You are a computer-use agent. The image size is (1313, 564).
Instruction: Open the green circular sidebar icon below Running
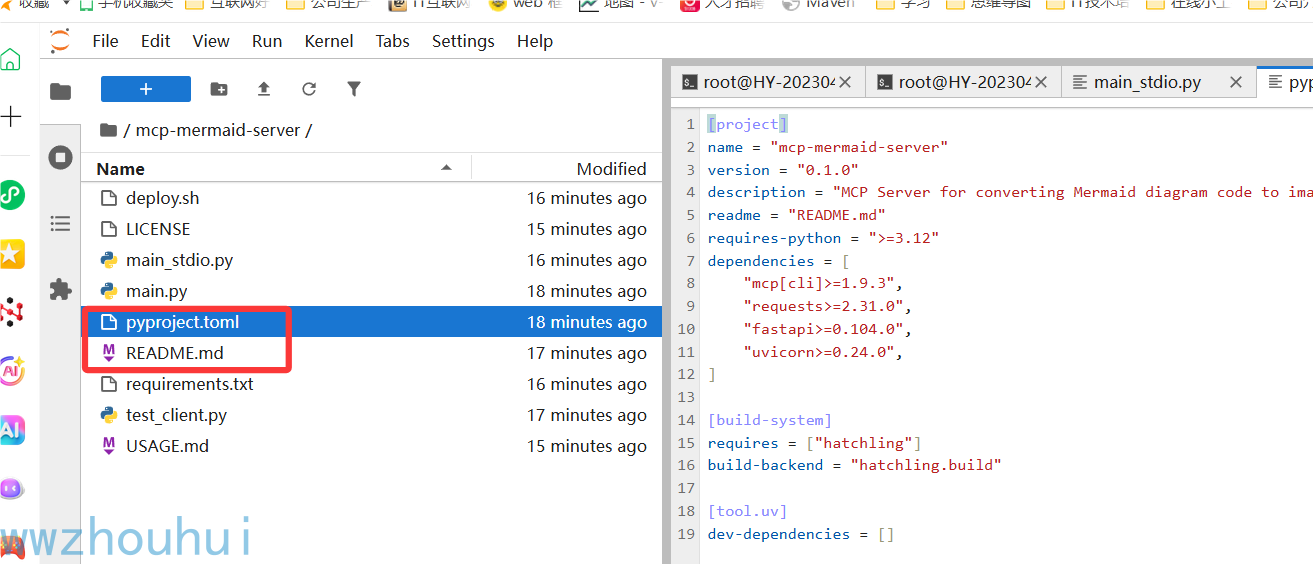pyautogui.click(x=11, y=195)
